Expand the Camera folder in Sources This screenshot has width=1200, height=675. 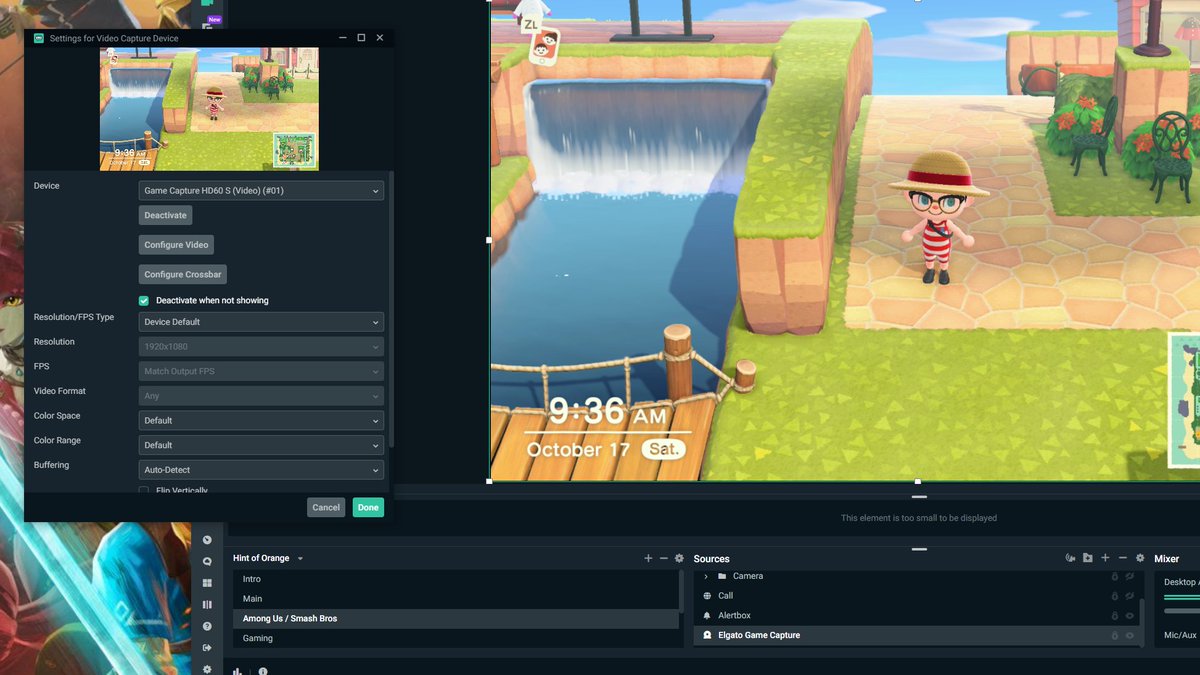click(x=706, y=576)
